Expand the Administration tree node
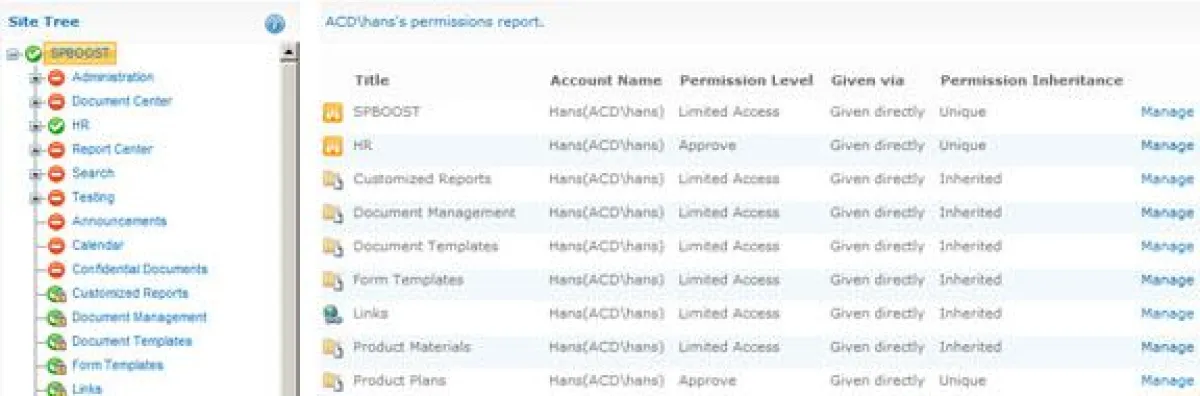Image resolution: width=1200 pixels, height=396 pixels. tap(36, 78)
